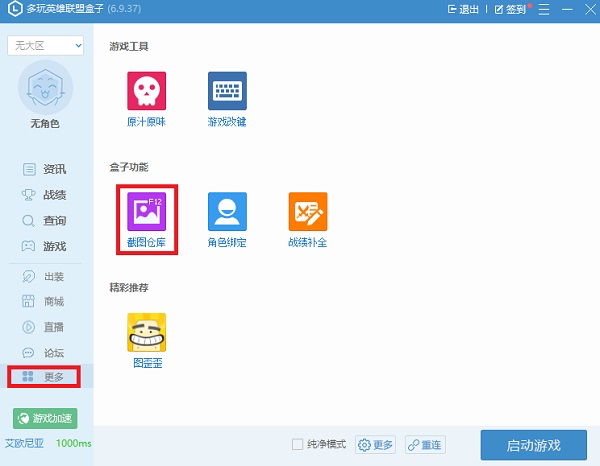Open the 直播 live stream section

(x=44, y=327)
